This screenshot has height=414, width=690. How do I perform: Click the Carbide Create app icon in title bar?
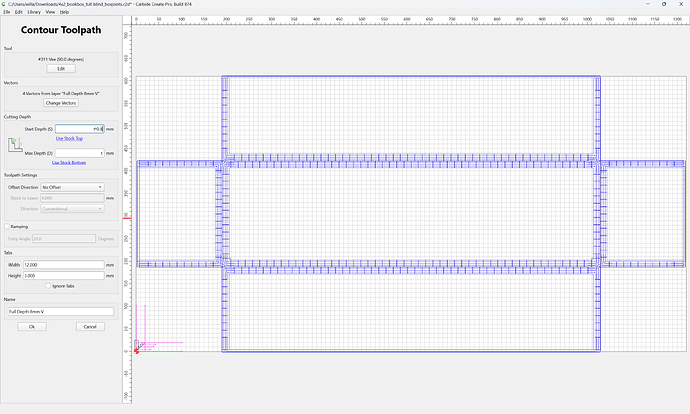[x=4, y=4]
